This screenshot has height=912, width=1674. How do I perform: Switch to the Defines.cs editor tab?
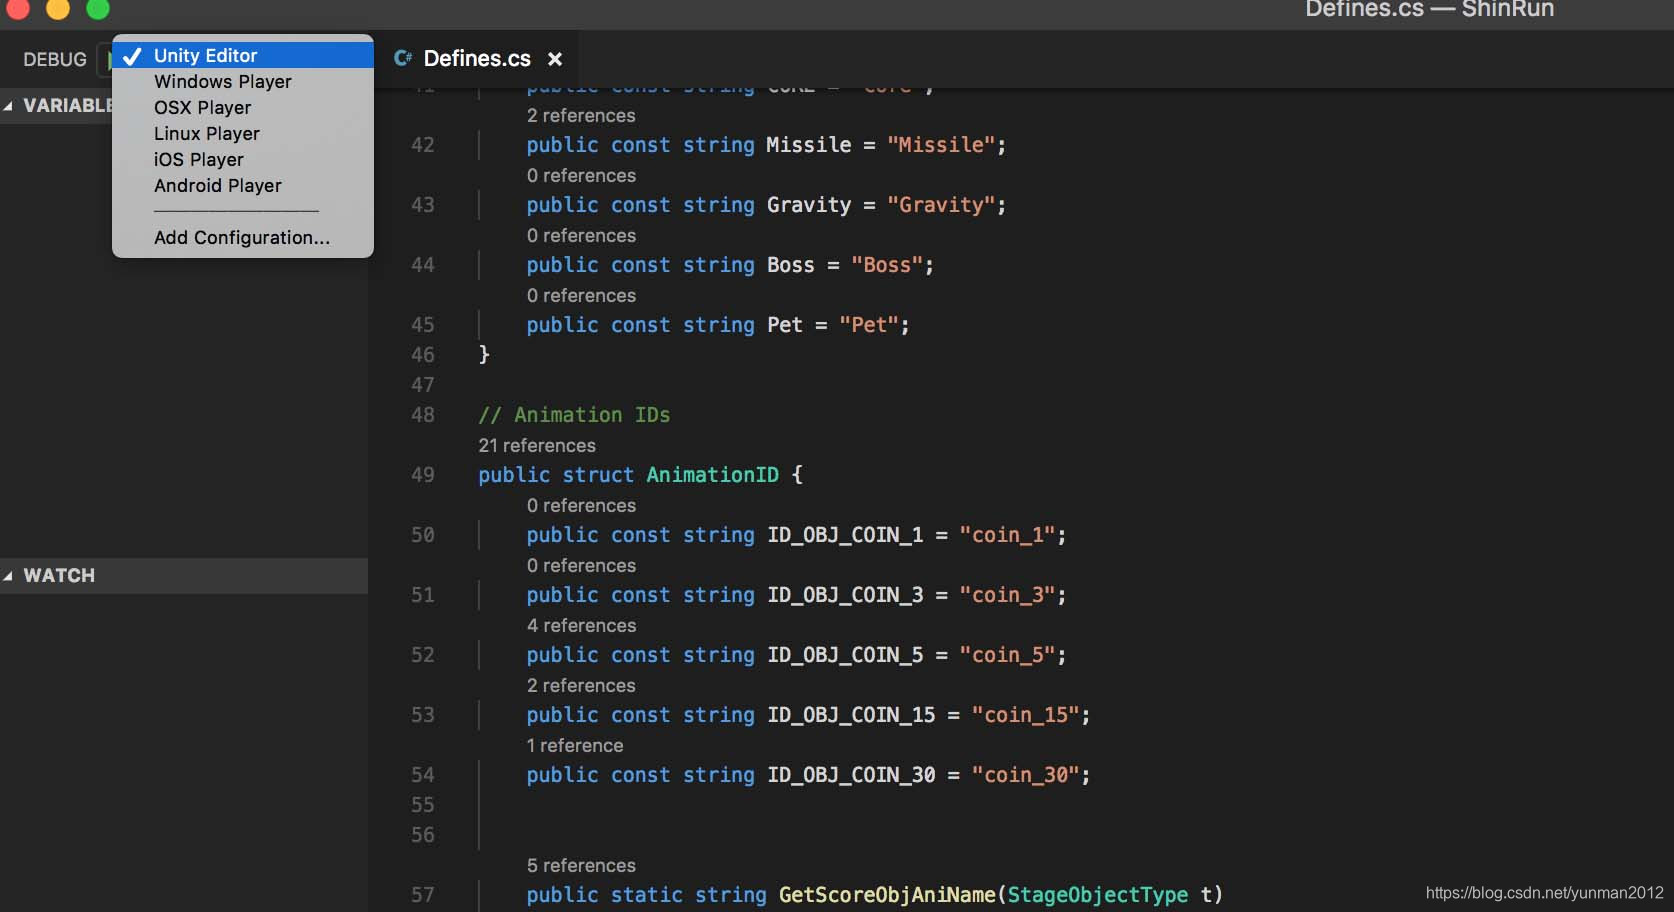[x=477, y=59]
